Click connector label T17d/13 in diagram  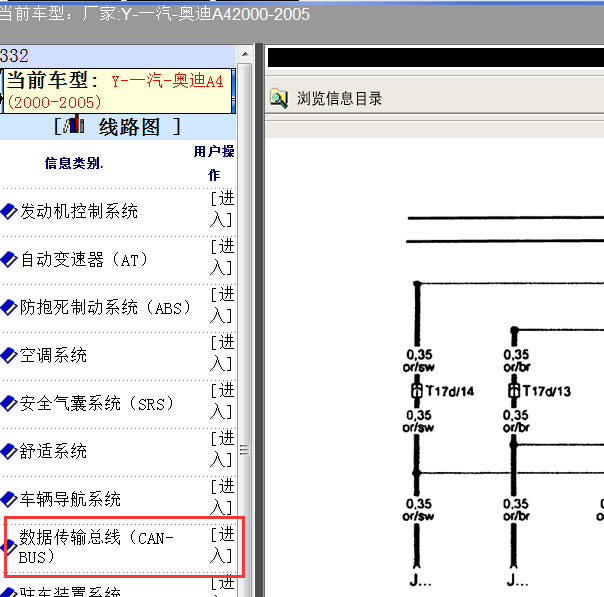tap(546, 391)
